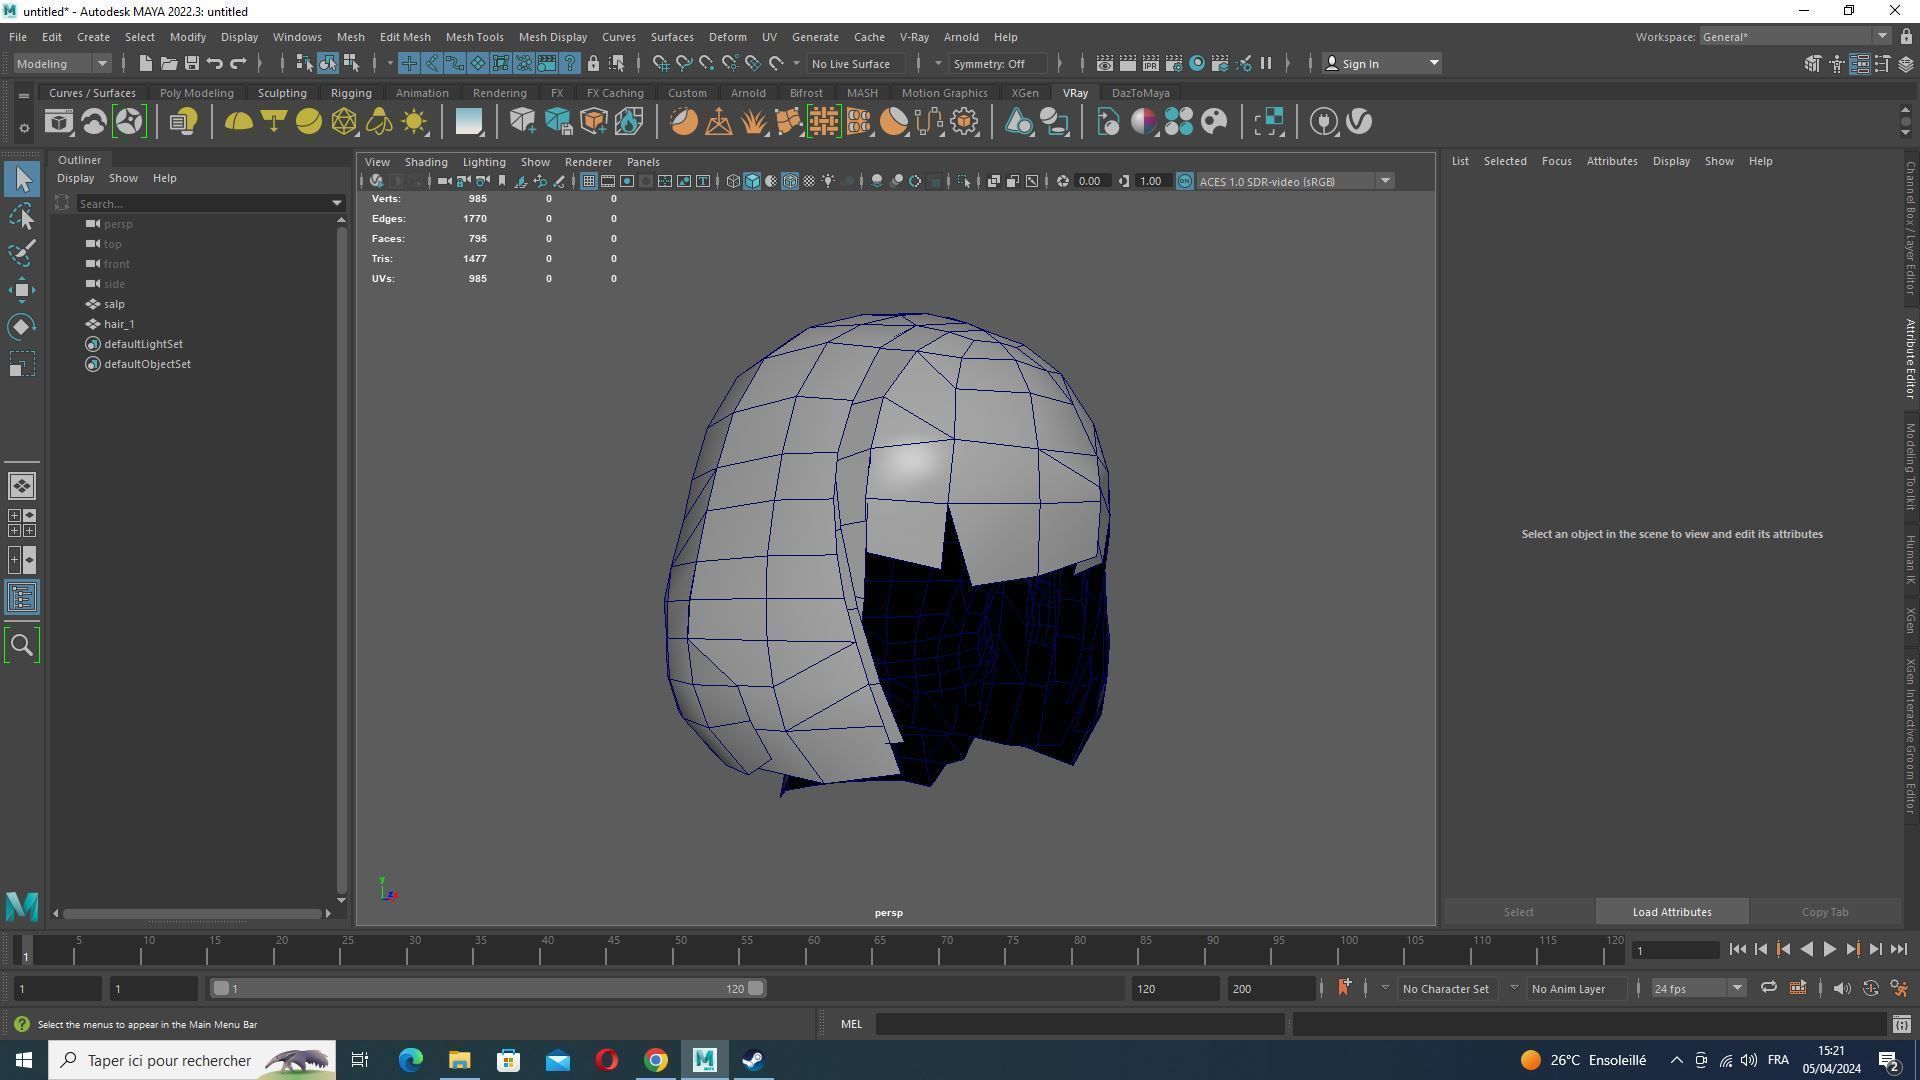
Task: Open the Mesh Tools menu
Action: coord(474,37)
